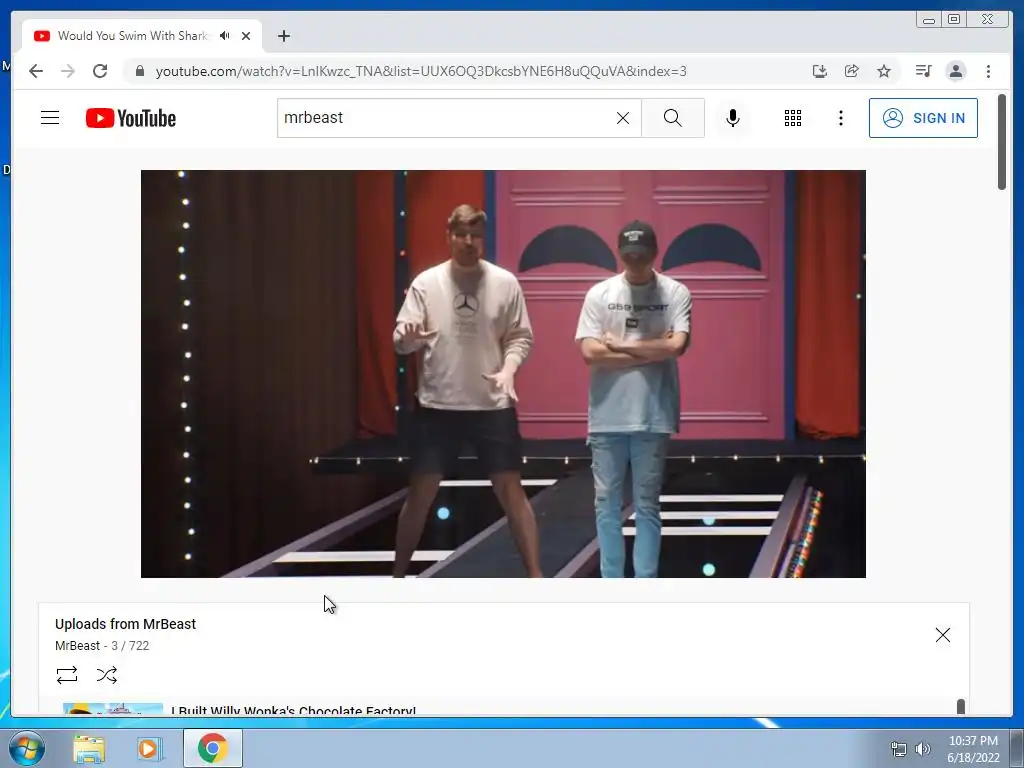This screenshot has width=1024, height=768.
Task: Open the YouTube apps grid
Action: click(x=793, y=118)
